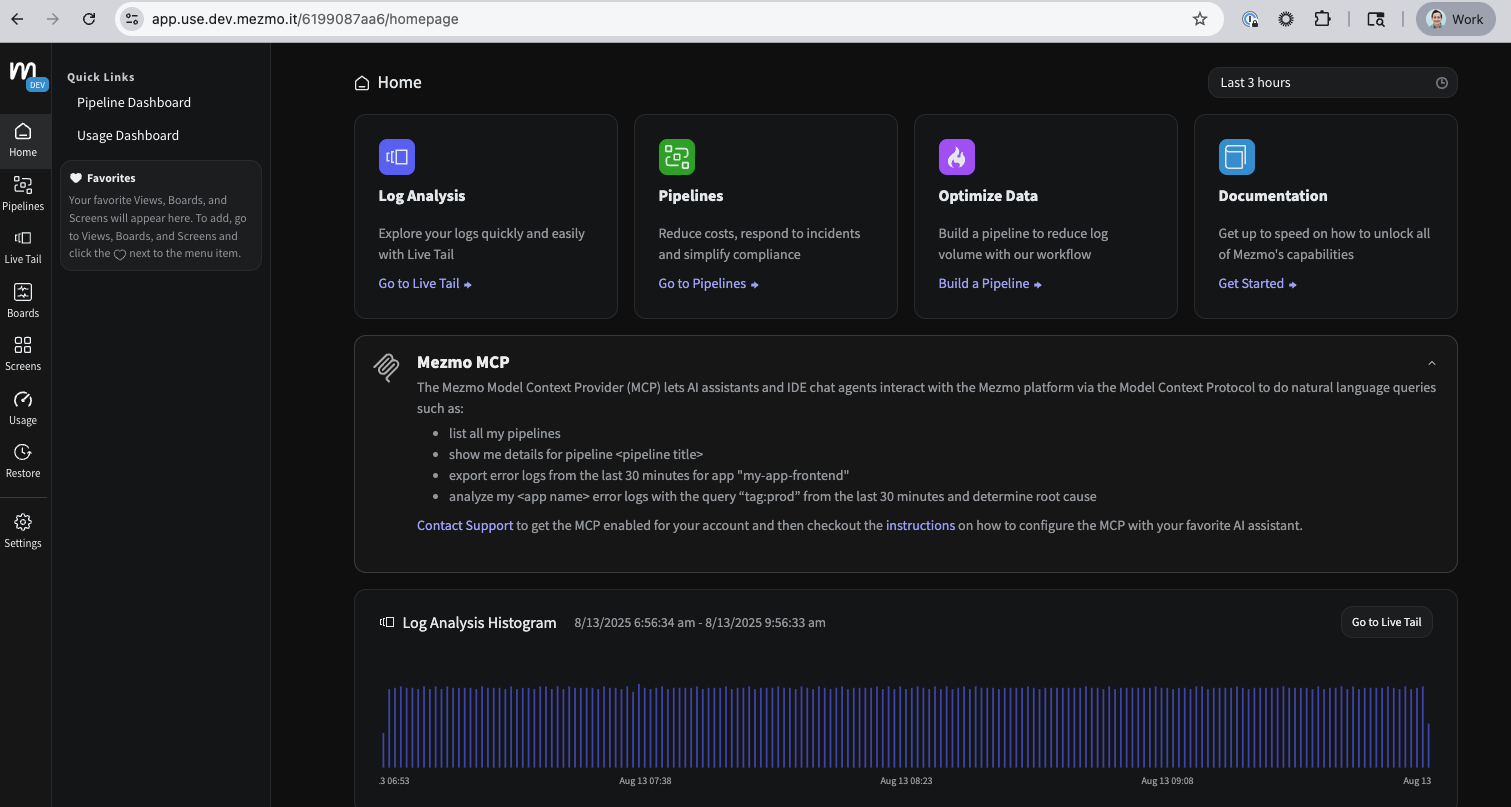Click the home icon beside Home heading
Viewport: 1511px width, 807px height.
[x=362, y=83]
